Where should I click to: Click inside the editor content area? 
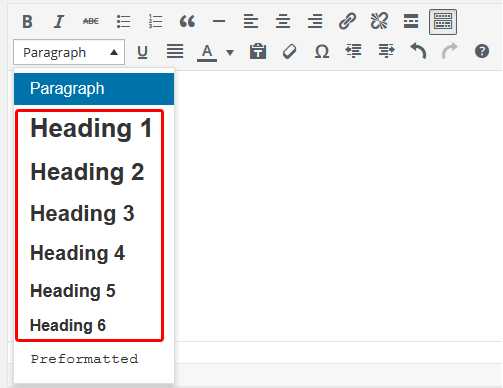coord(337,205)
